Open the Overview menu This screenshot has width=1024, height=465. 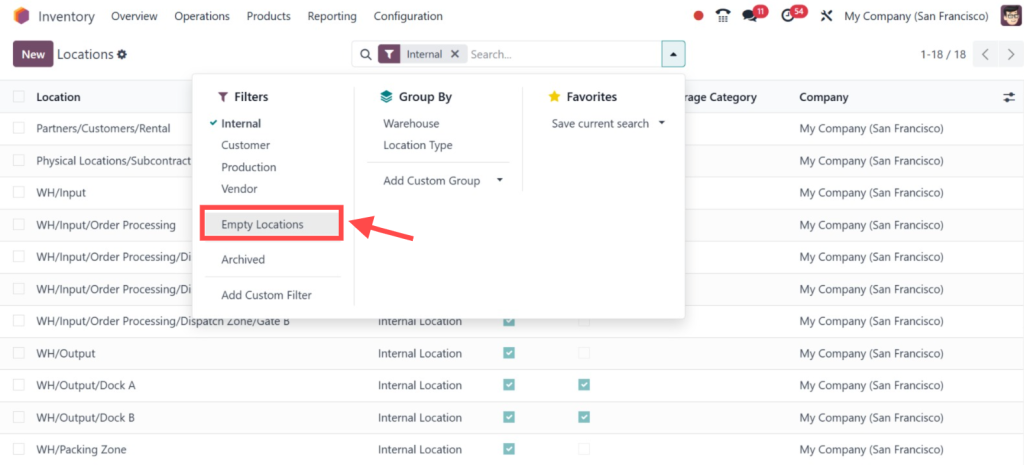click(x=134, y=16)
